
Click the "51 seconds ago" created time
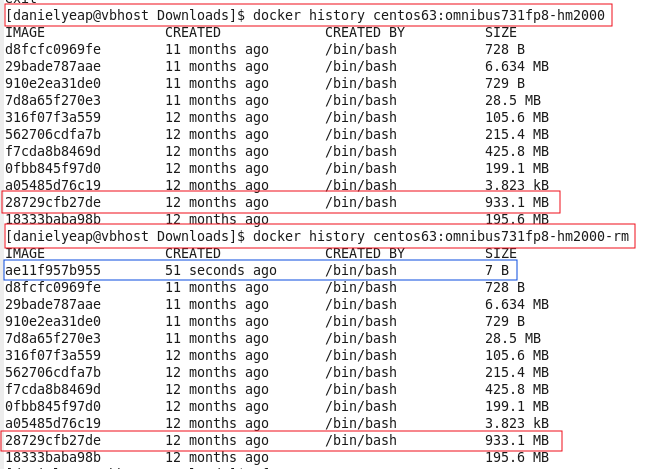click(x=221, y=270)
